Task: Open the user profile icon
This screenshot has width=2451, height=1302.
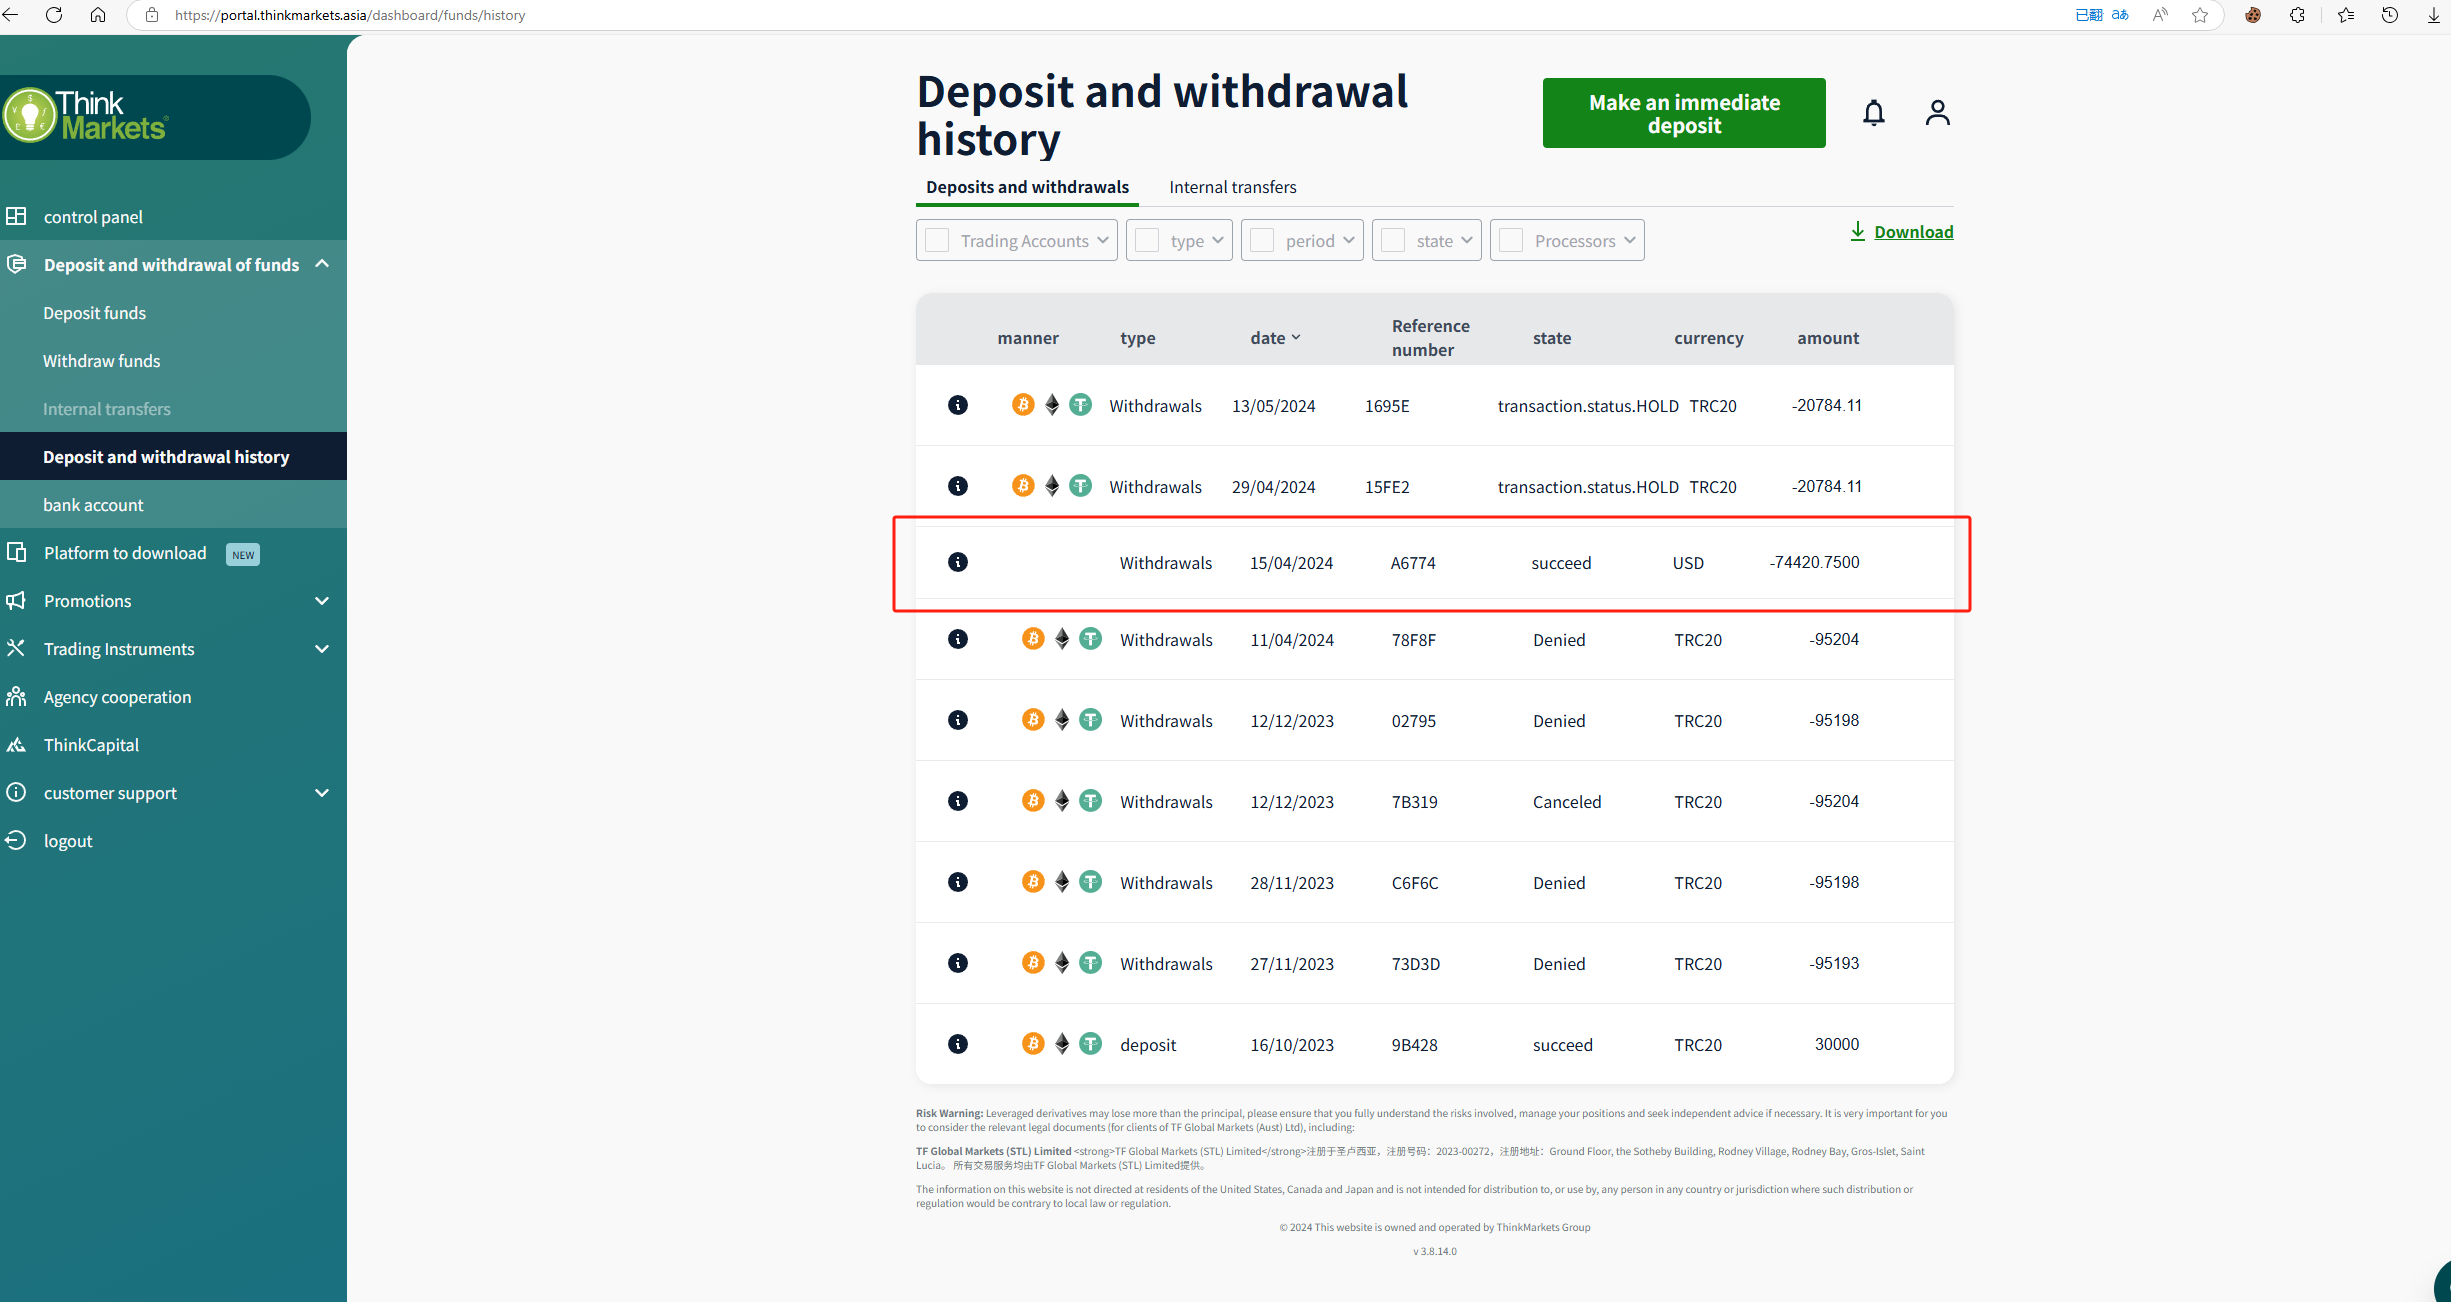Action: pyautogui.click(x=1937, y=113)
